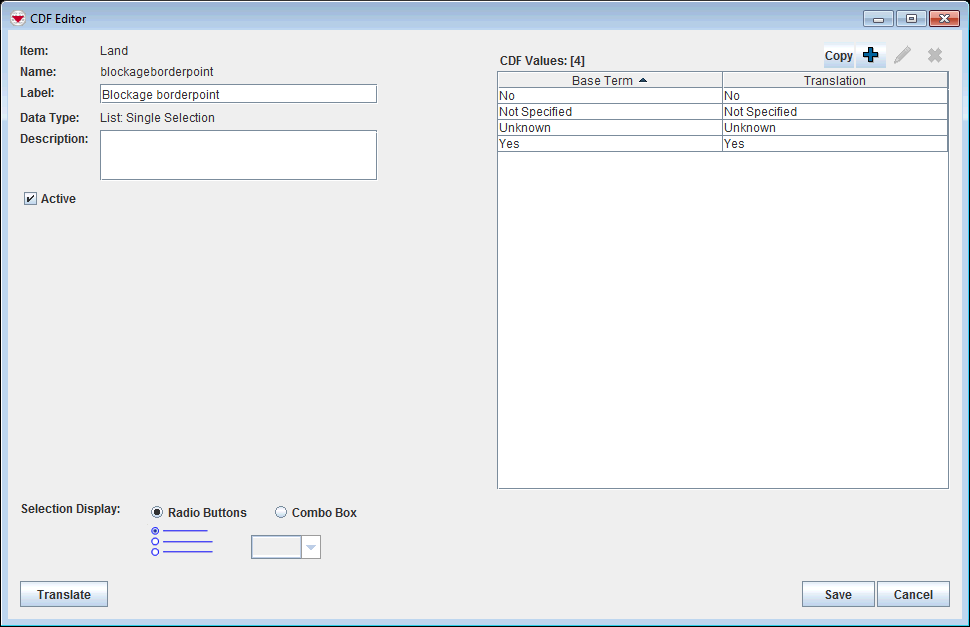The width and height of the screenshot is (970, 627).
Task: Select the Combo Box display option
Action: [281, 513]
